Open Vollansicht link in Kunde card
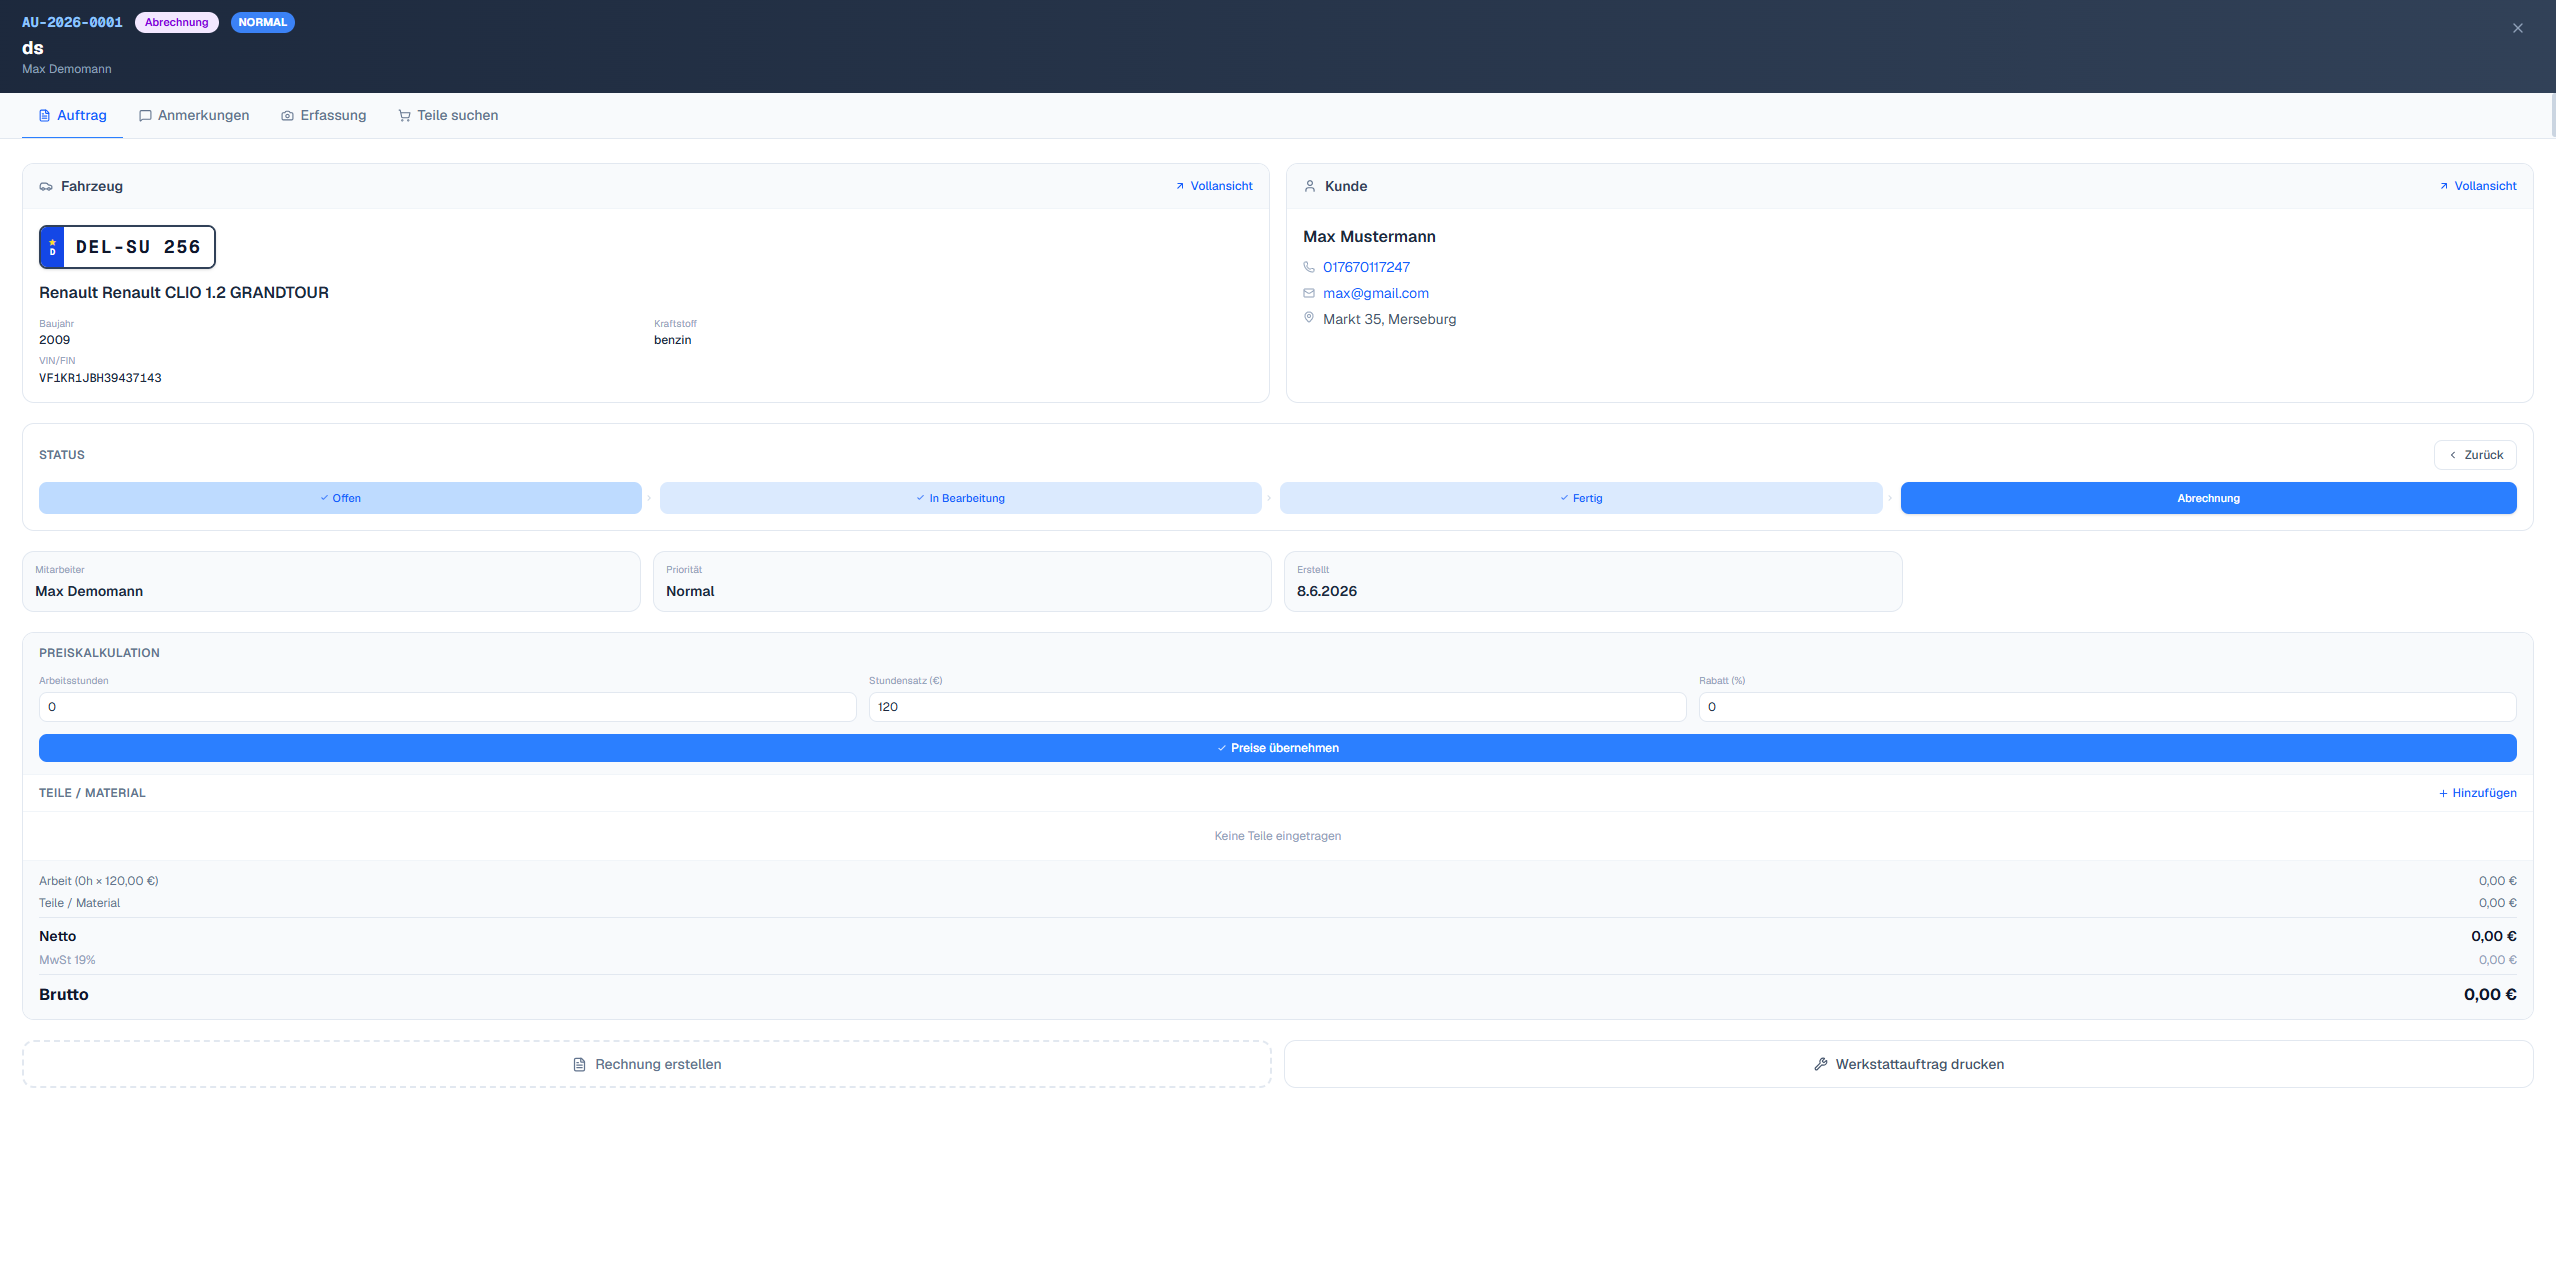The width and height of the screenshot is (2556, 1266). [2478, 186]
